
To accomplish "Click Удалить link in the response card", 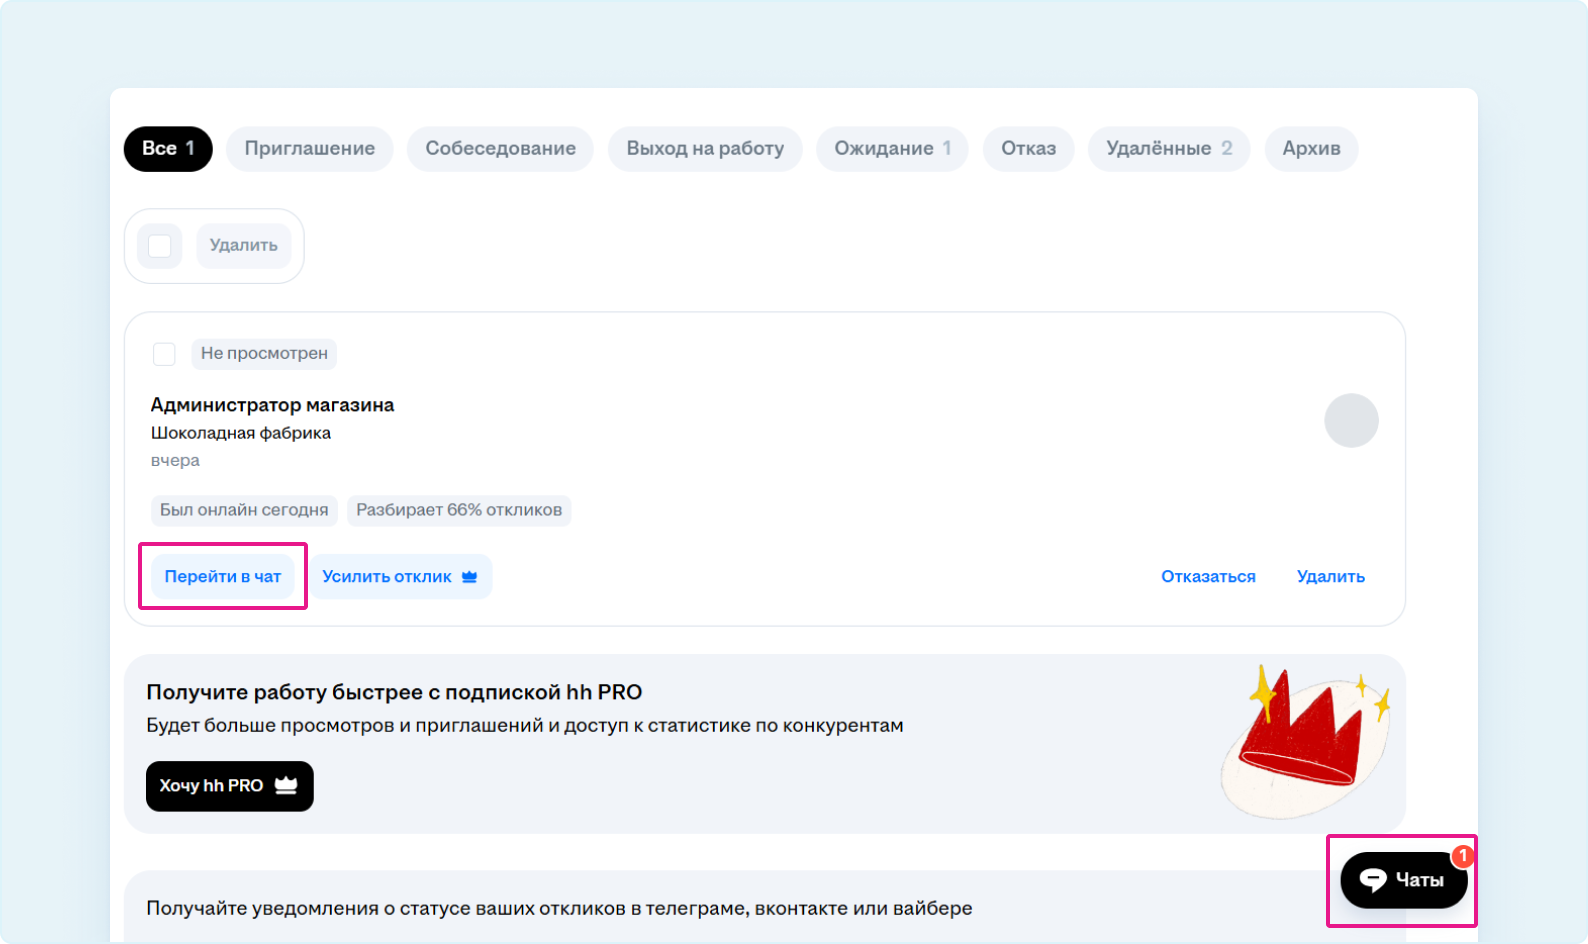I will [1330, 577].
